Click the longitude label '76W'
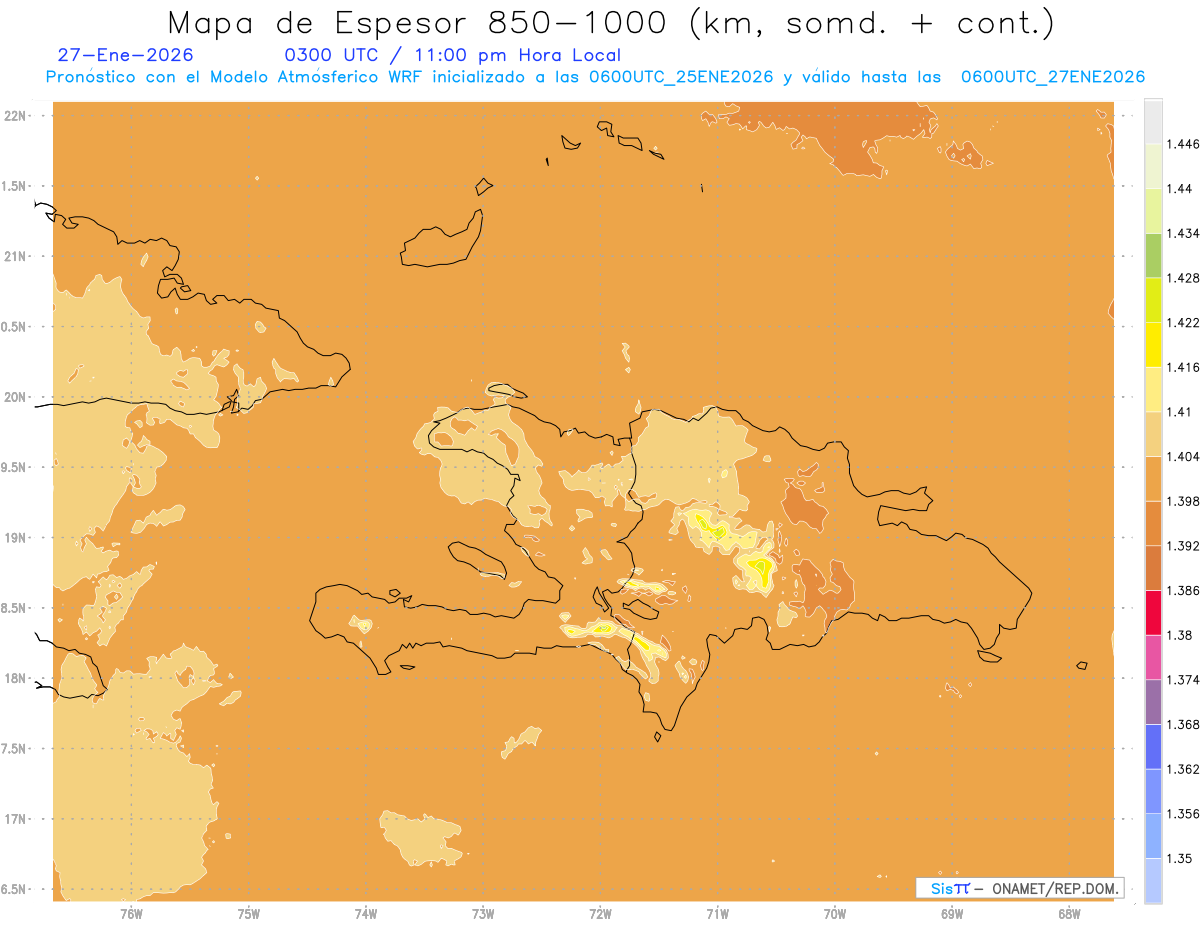 (x=131, y=913)
